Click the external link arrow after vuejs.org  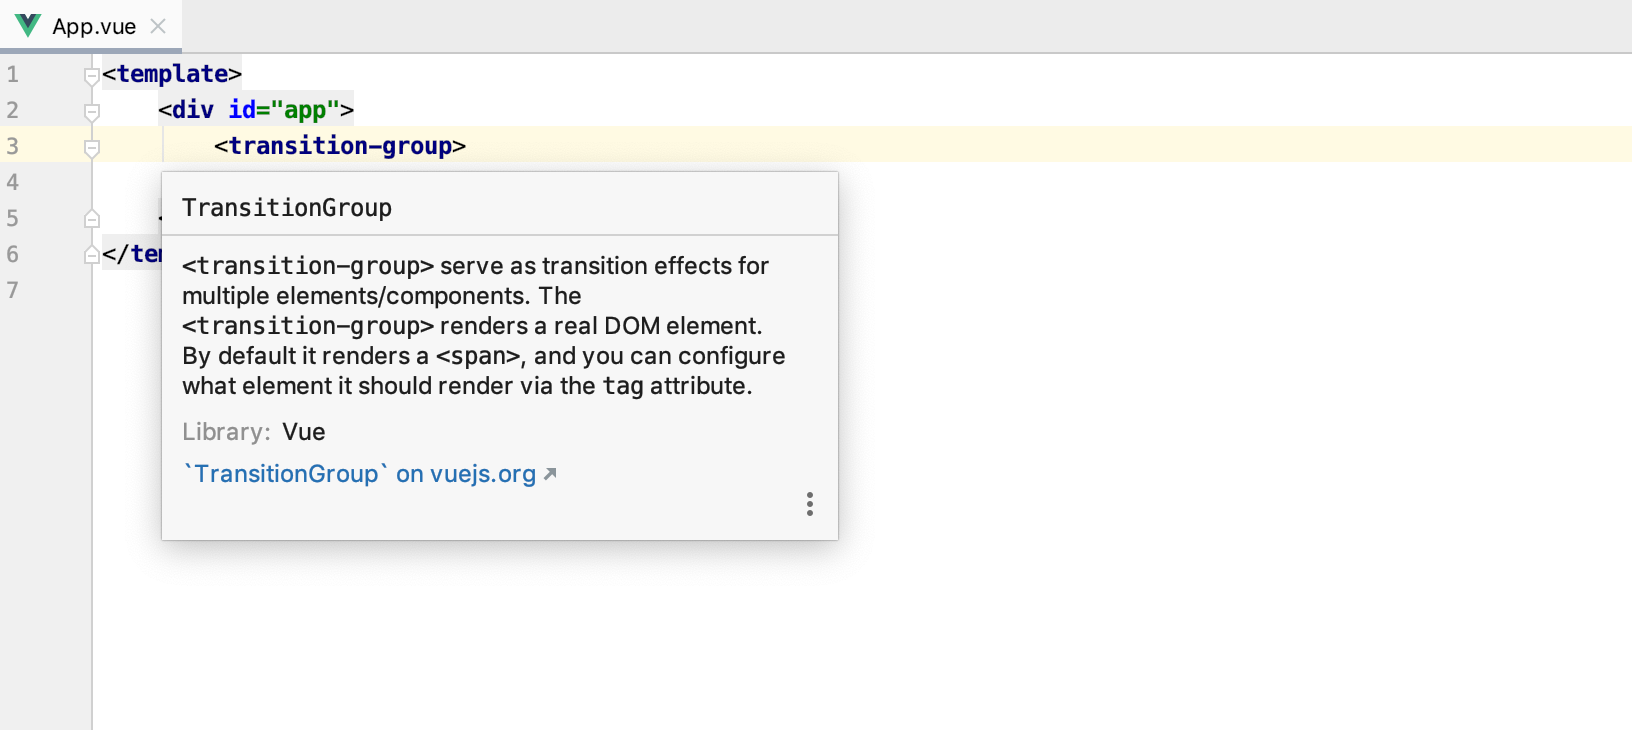click(550, 474)
